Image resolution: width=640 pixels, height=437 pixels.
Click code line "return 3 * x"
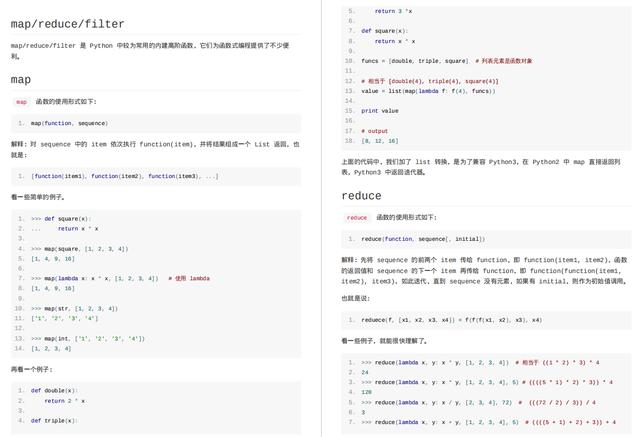pyautogui.click(x=393, y=11)
